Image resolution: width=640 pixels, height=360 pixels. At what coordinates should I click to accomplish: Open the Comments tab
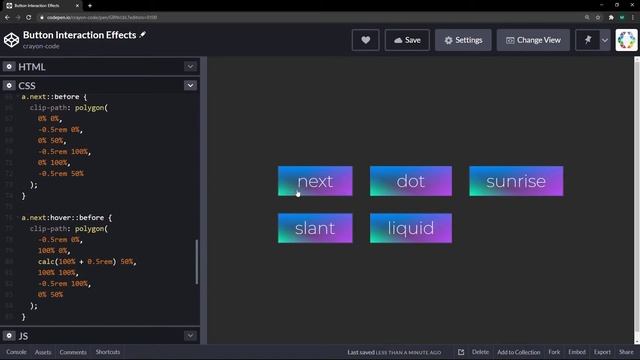[x=73, y=352]
